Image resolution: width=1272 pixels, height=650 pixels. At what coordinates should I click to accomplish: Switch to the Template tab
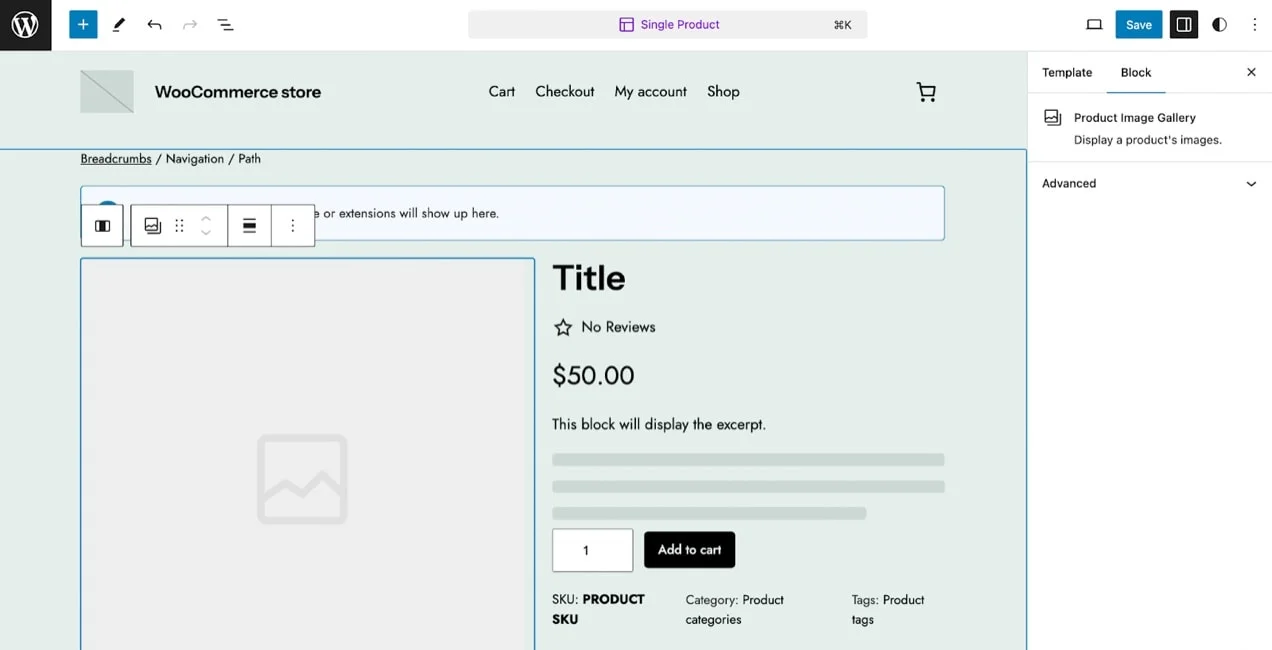coord(1066,72)
